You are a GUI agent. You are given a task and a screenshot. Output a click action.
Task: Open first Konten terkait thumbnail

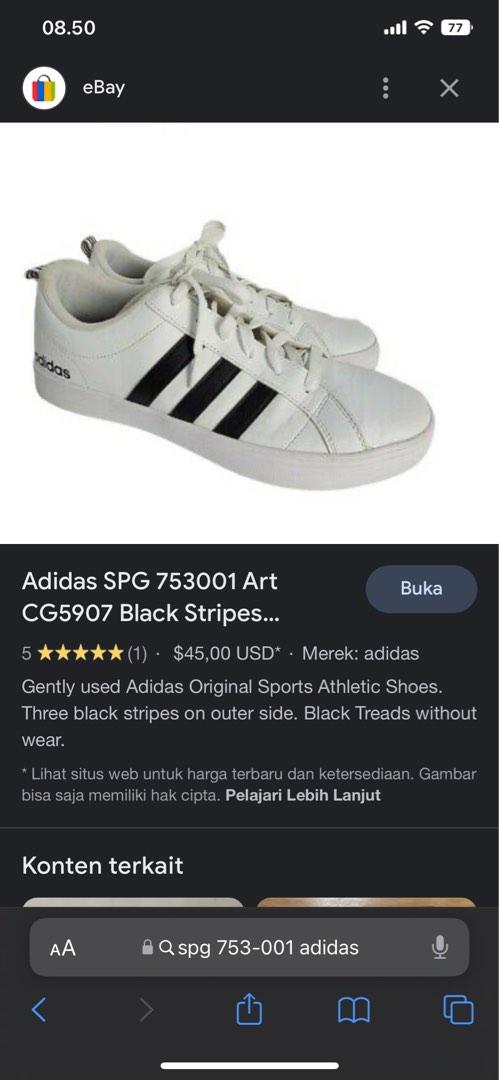point(133,902)
